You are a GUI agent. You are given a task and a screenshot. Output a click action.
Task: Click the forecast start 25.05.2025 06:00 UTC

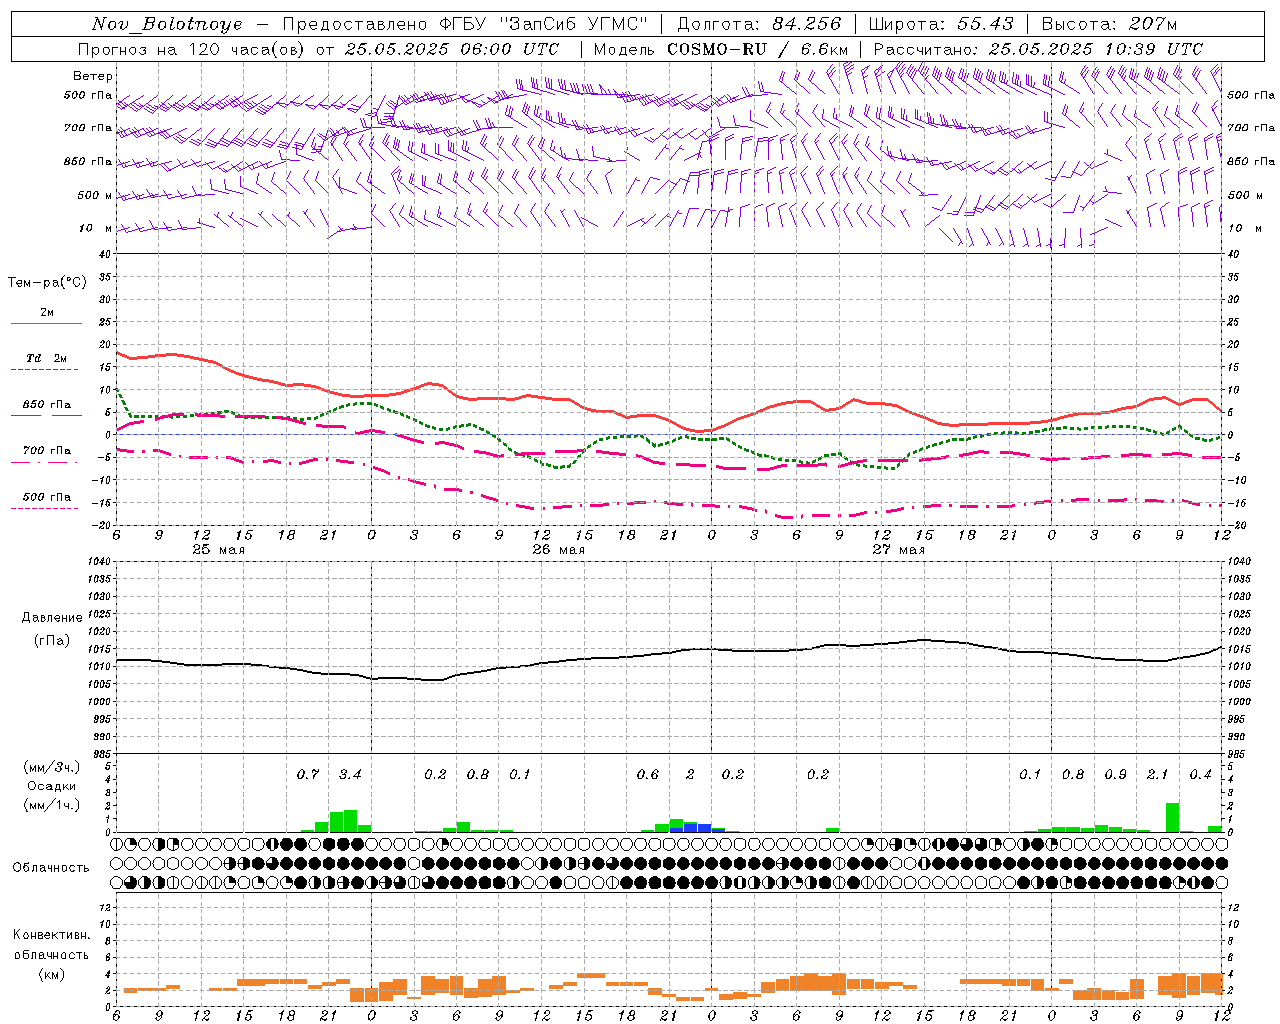452,49
